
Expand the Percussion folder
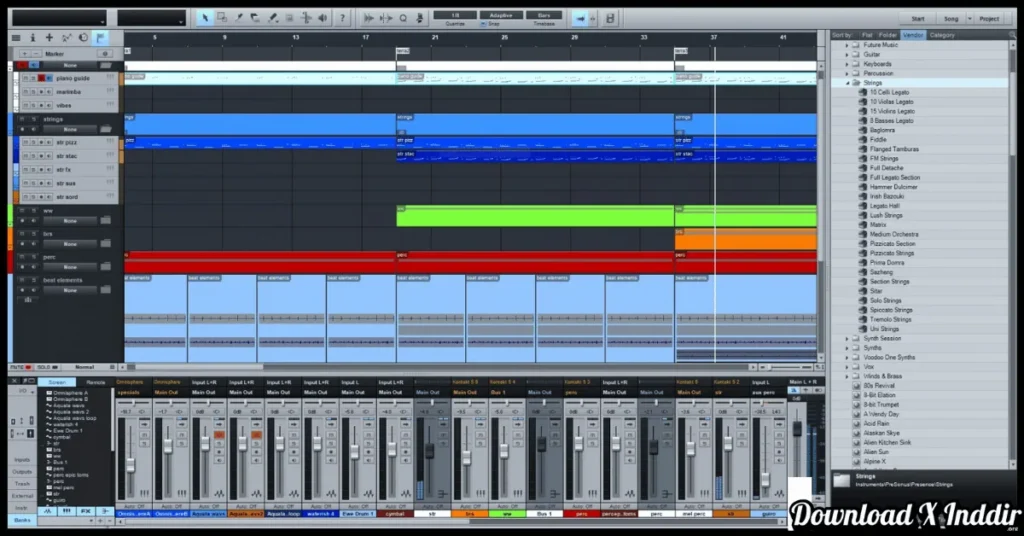pos(847,74)
